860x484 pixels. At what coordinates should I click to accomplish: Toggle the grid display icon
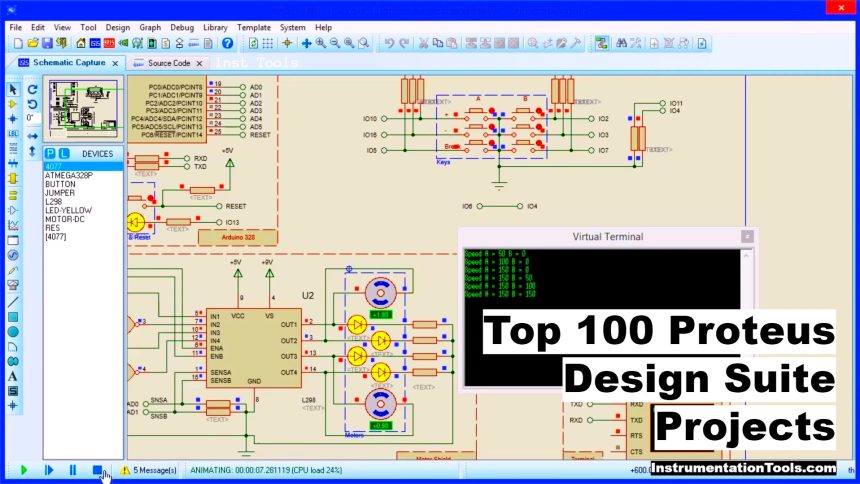pyautogui.click(x=268, y=43)
